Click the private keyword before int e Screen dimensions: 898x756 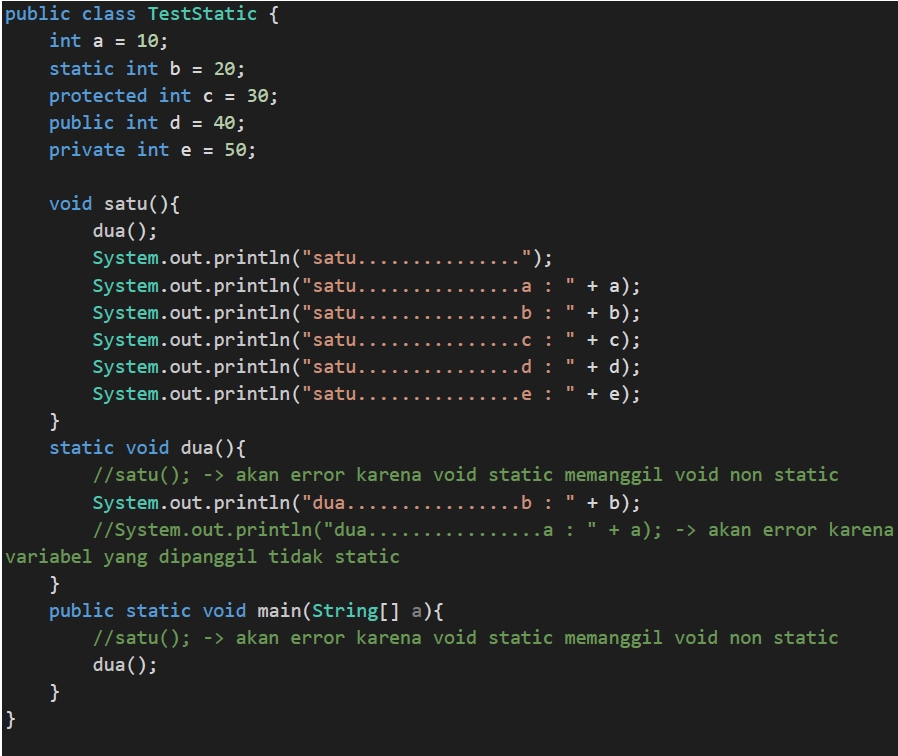[x=87, y=150]
